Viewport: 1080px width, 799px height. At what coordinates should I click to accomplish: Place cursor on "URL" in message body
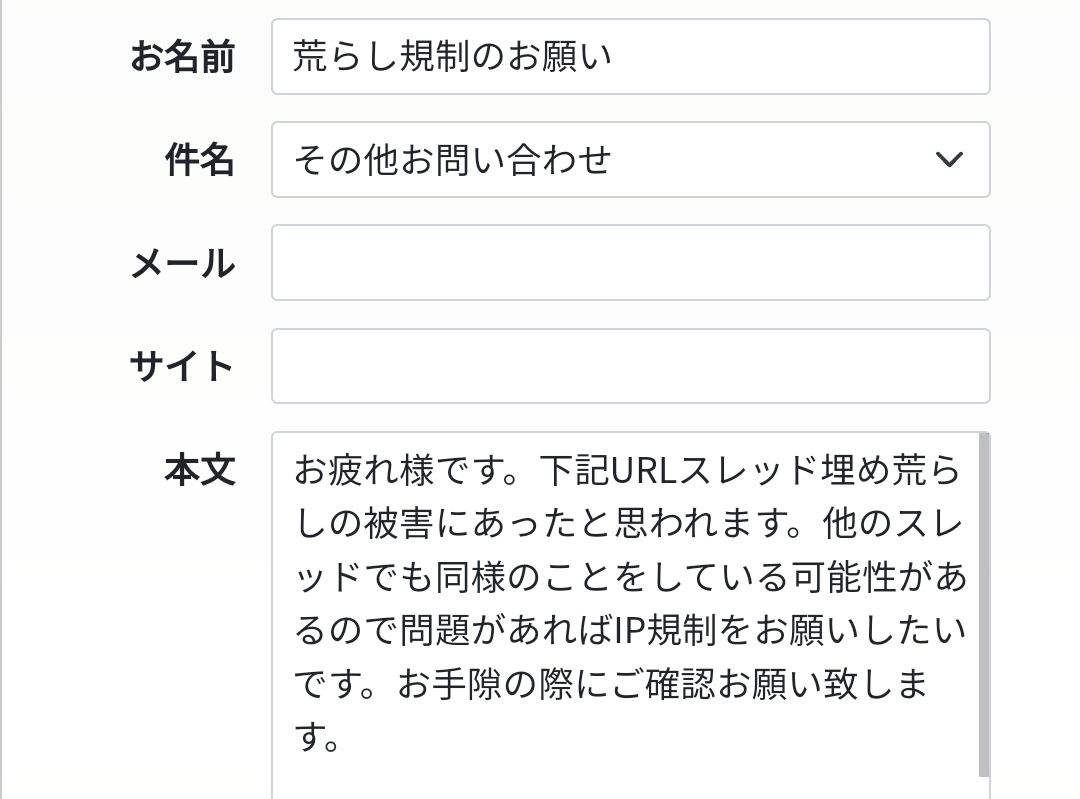pos(644,471)
